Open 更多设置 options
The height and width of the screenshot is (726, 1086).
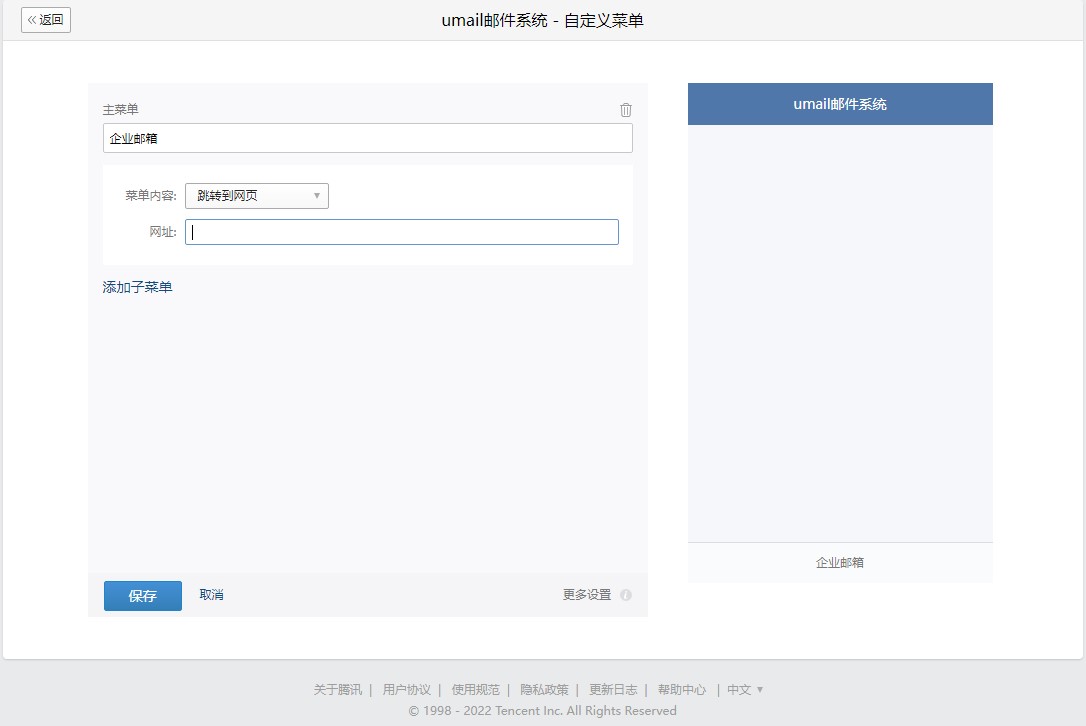pos(586,595)
